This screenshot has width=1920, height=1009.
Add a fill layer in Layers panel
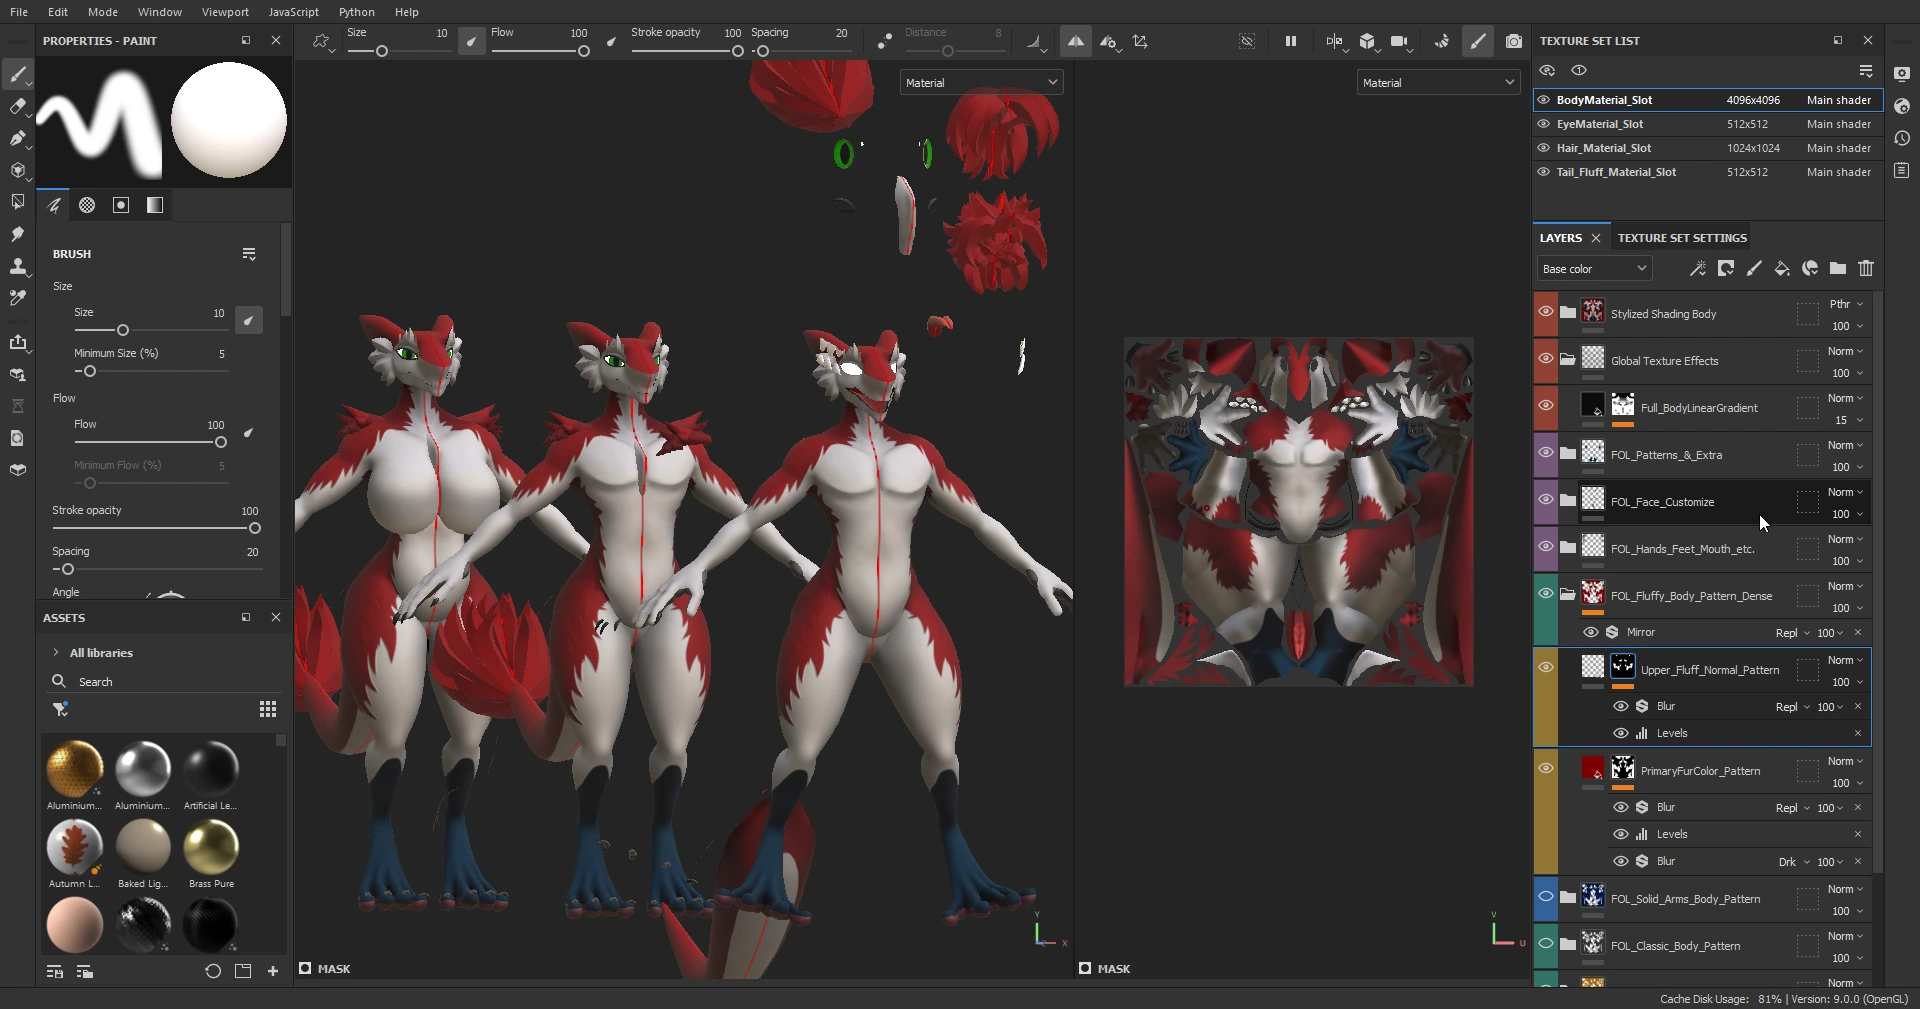1782,268
